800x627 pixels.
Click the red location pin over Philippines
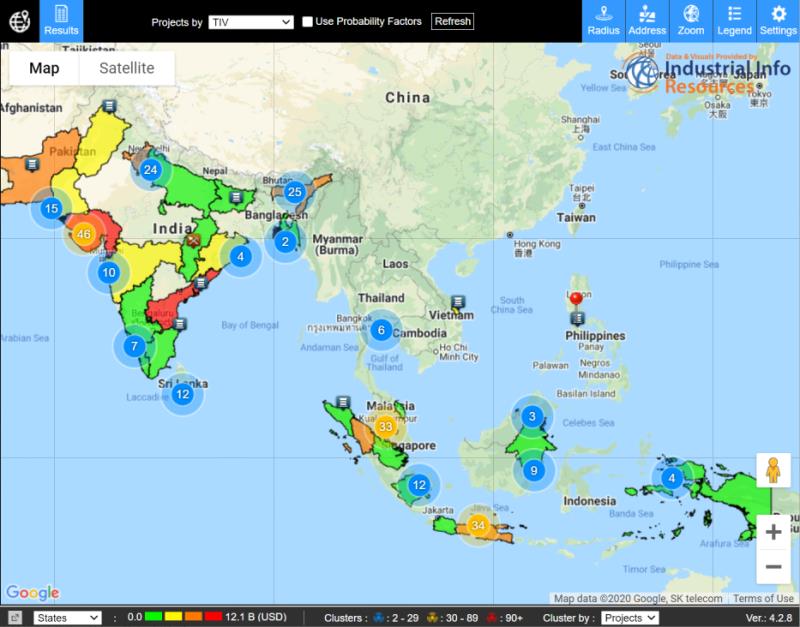point(576,300)
